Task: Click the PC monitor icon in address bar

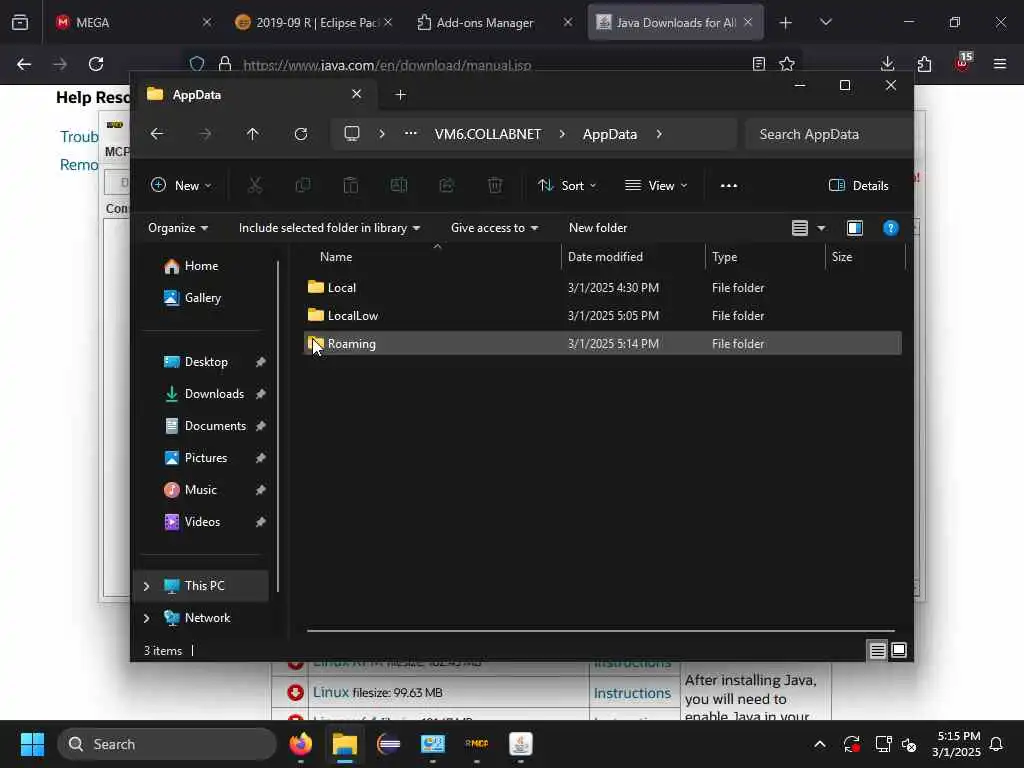Action: coord(352,134)
